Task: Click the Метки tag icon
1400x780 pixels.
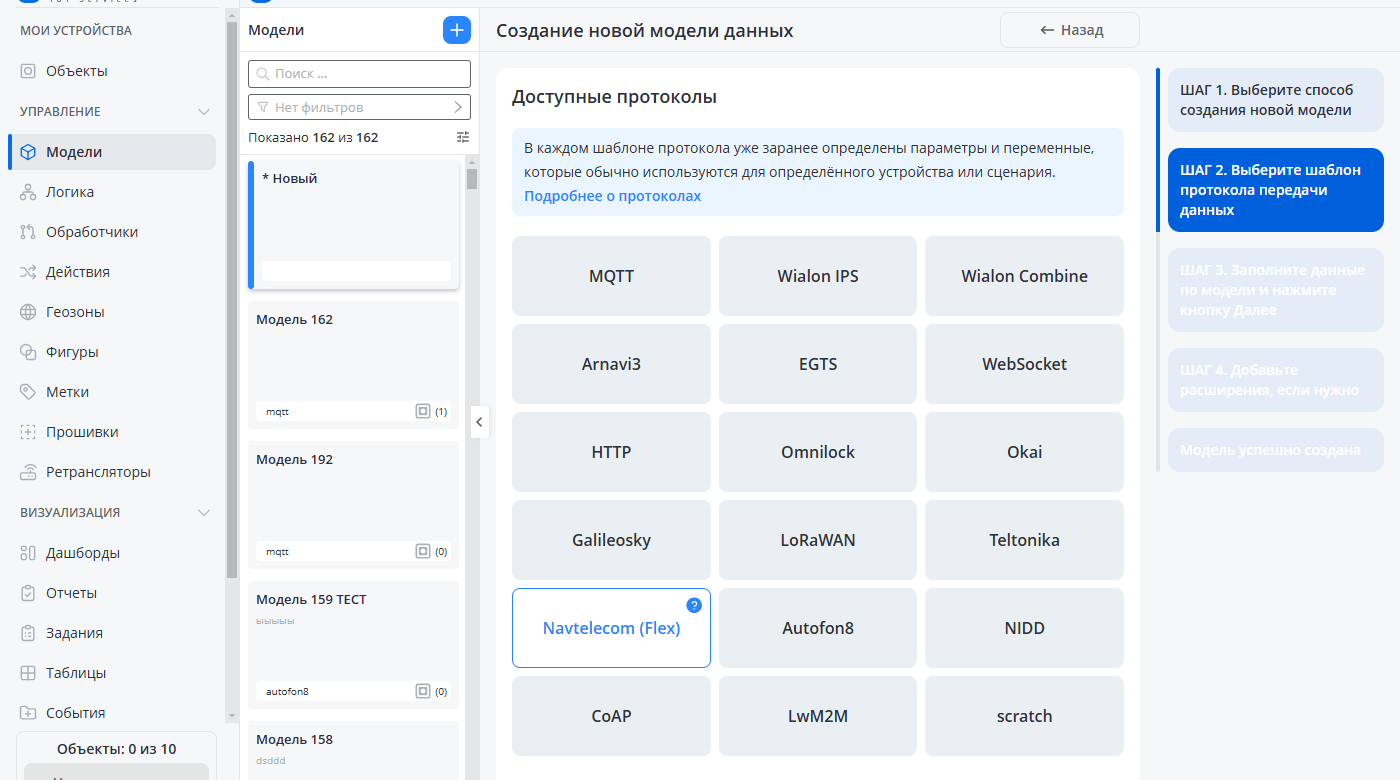Action: [x=28, y=392]
